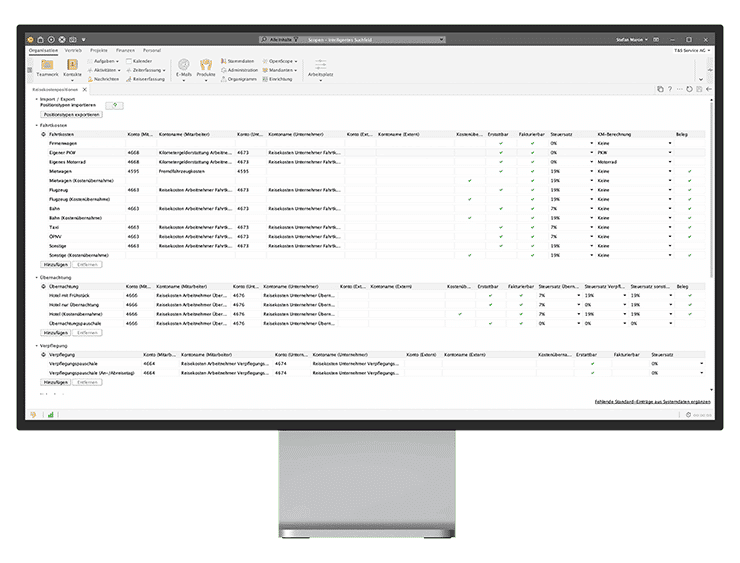Click the refresh icon in toolbar
The height and width of the screenshot is (563, 740).
[x=691, y=89]
